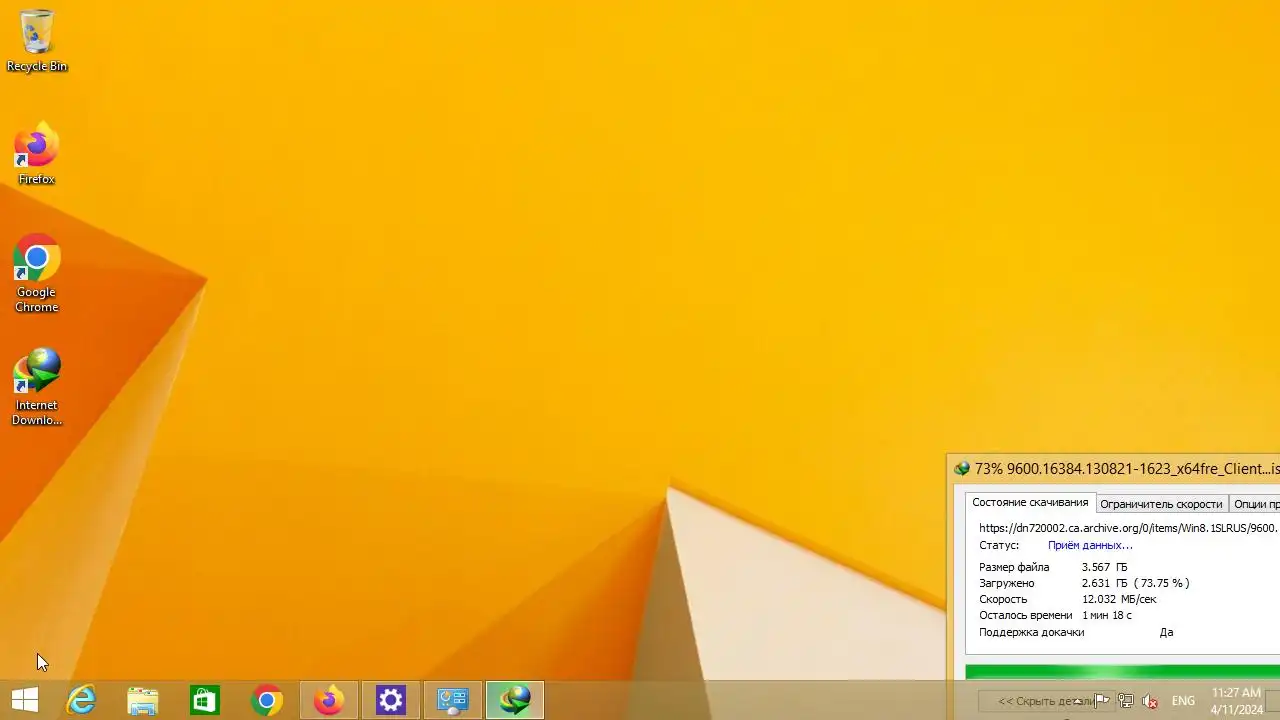Viewport: 1280px width, 720px height.
Task: Click the resume support value Да
Action: (x=1166, y=632)
